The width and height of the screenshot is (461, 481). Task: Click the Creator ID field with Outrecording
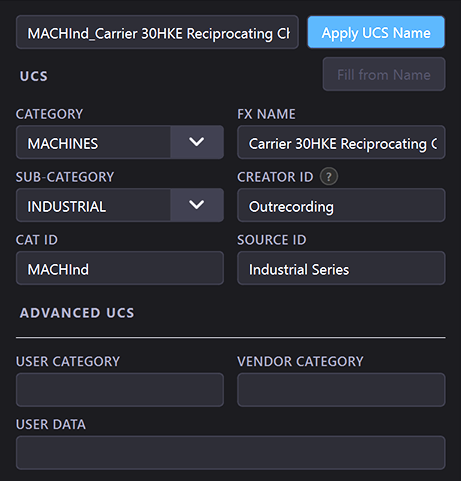(x=341, y=205)
